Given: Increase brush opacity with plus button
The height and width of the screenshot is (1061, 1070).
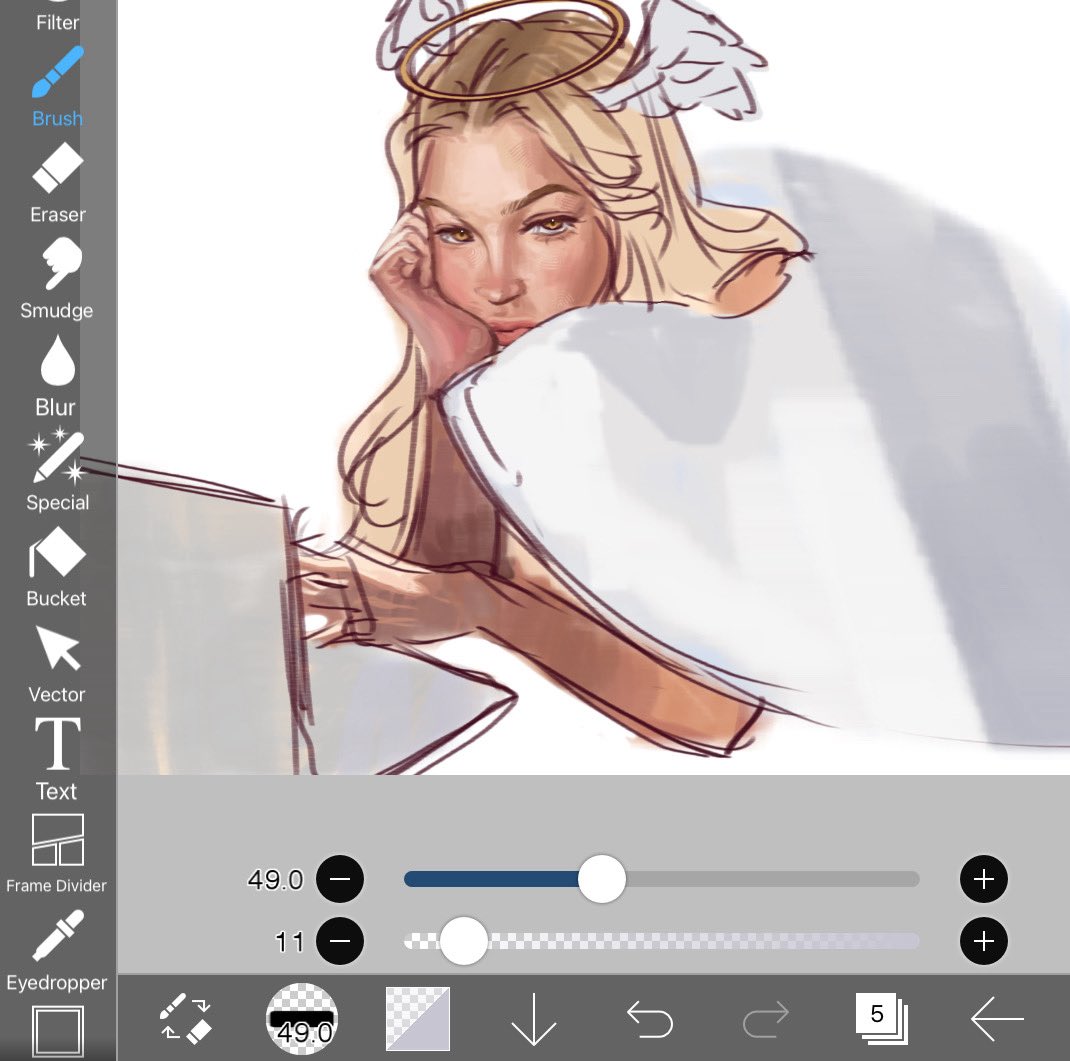Looking at the screenshot, I should (x=984, y=941).
